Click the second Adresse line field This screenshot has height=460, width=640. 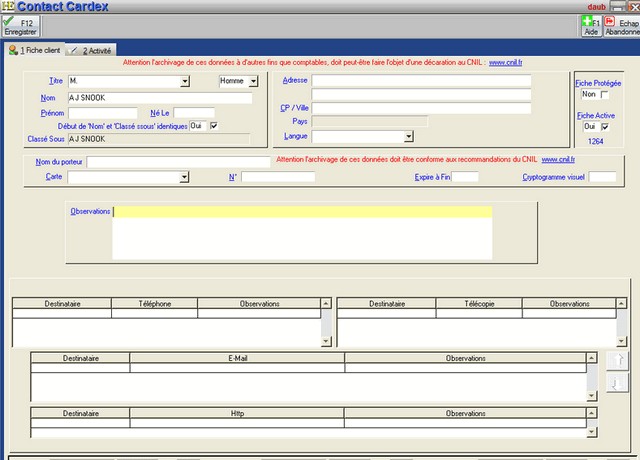tap(421, 95)
